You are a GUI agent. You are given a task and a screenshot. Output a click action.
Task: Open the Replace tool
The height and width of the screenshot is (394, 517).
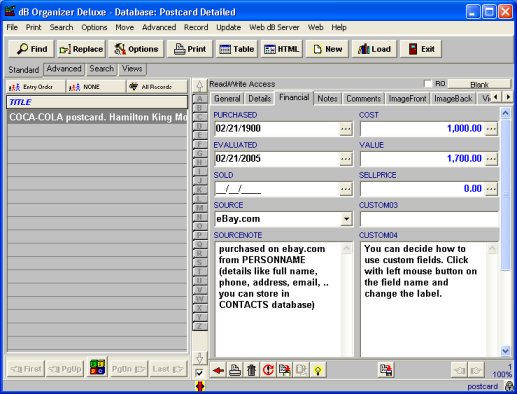81,49
